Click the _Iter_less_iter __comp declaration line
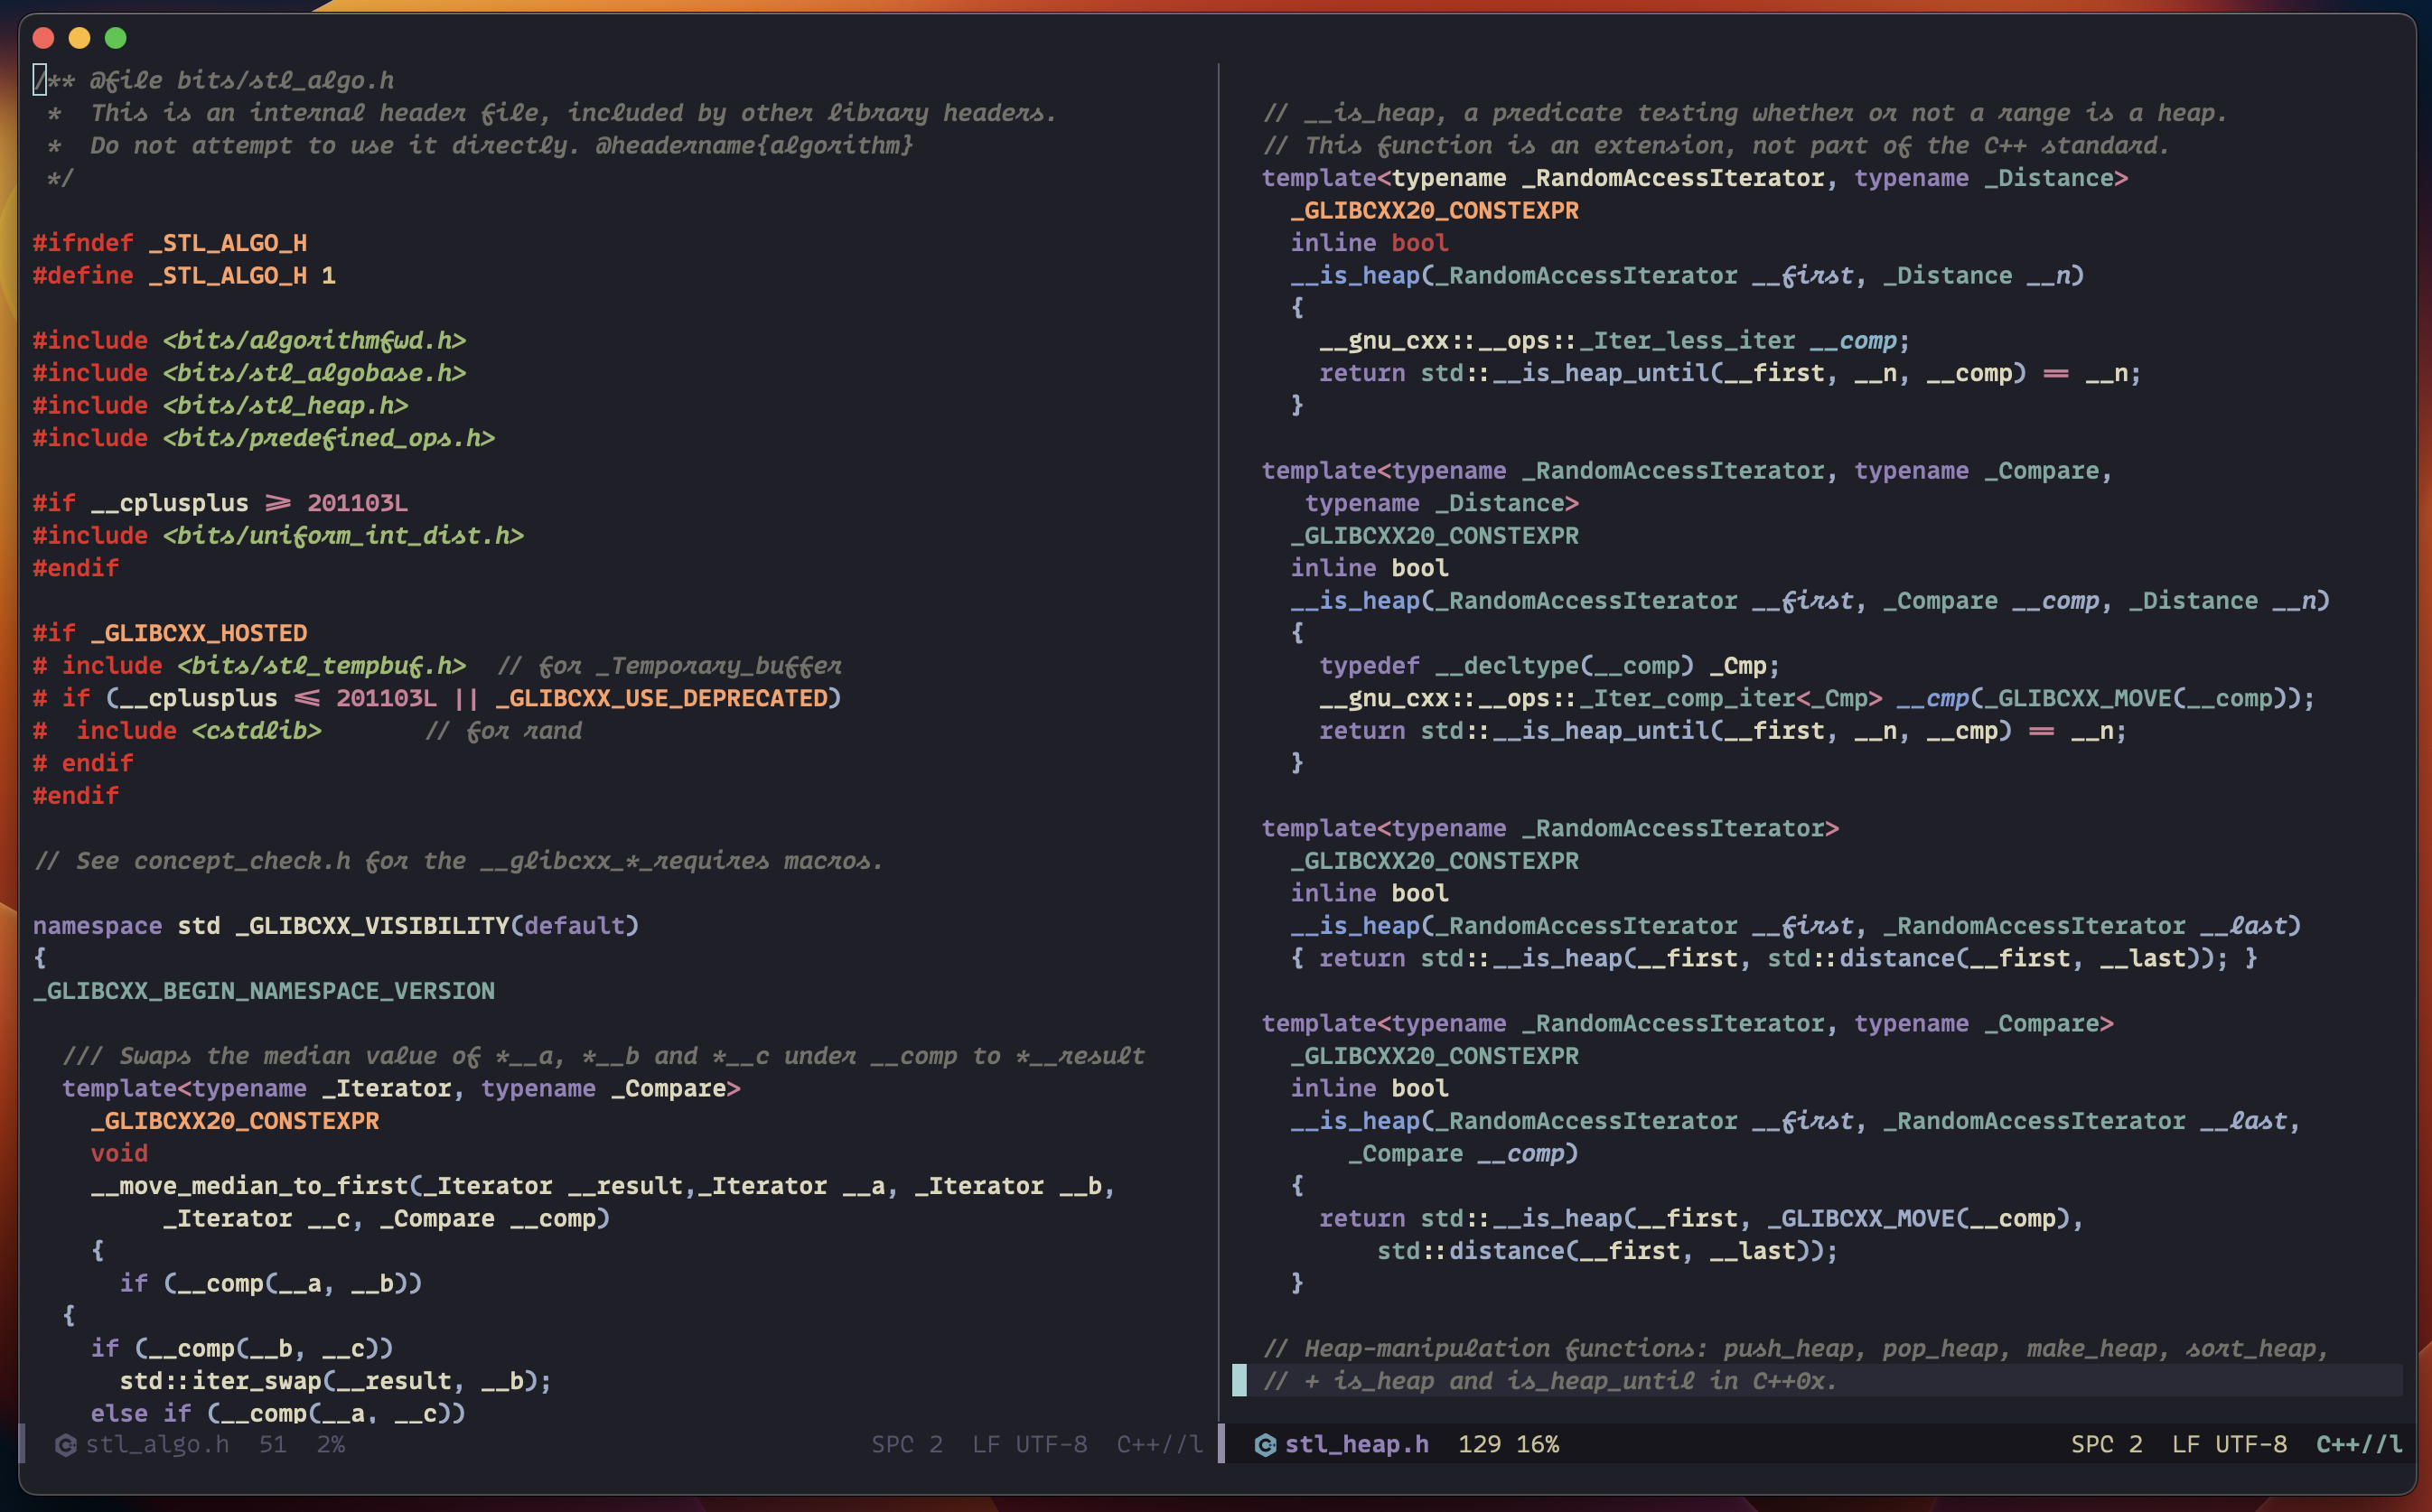The width and height of the screenshot is (2432, 1512). (1615, 340)
